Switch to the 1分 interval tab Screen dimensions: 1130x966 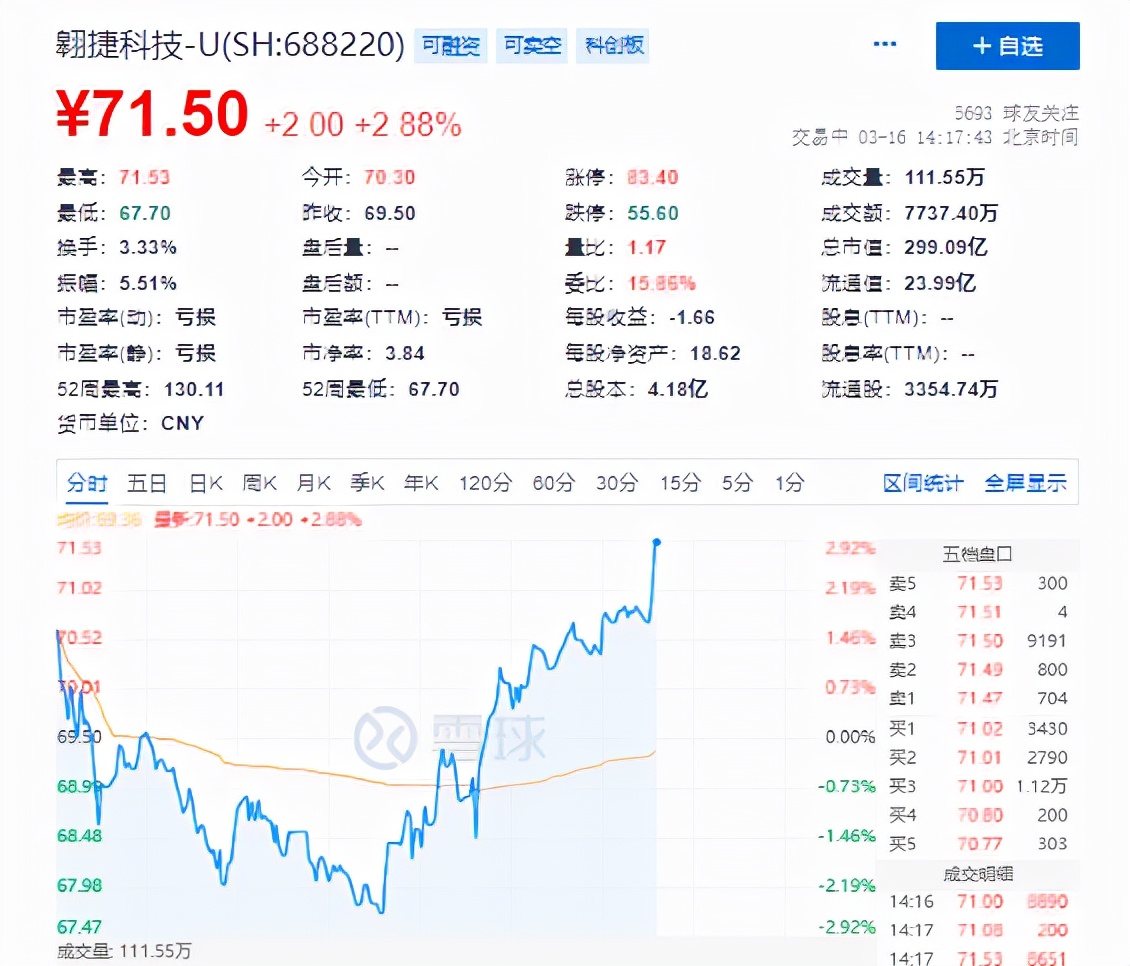[x=789, y=483]
